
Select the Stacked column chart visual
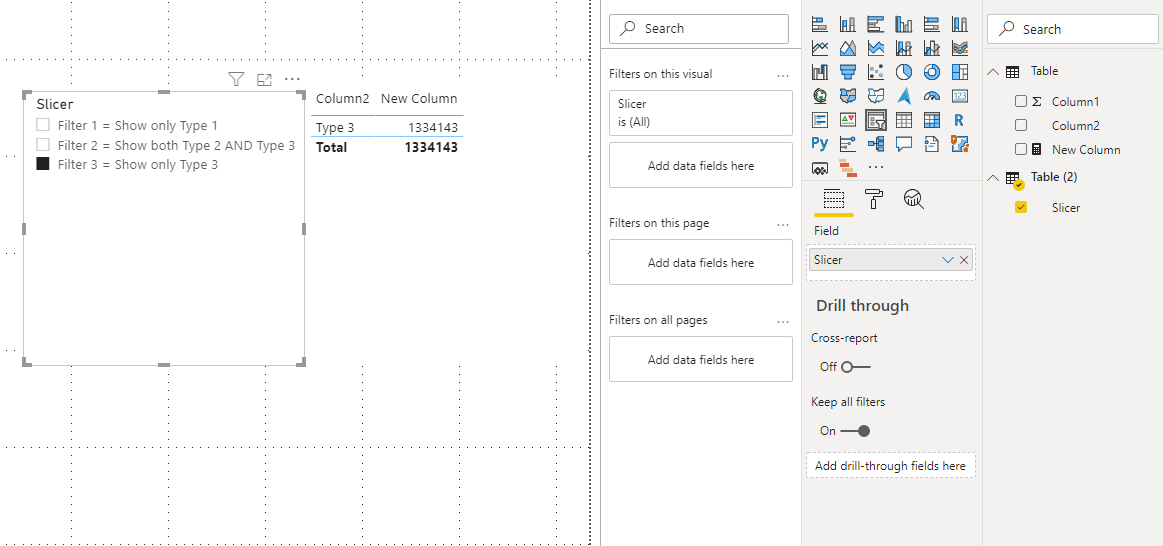click(x=848, y=24)
